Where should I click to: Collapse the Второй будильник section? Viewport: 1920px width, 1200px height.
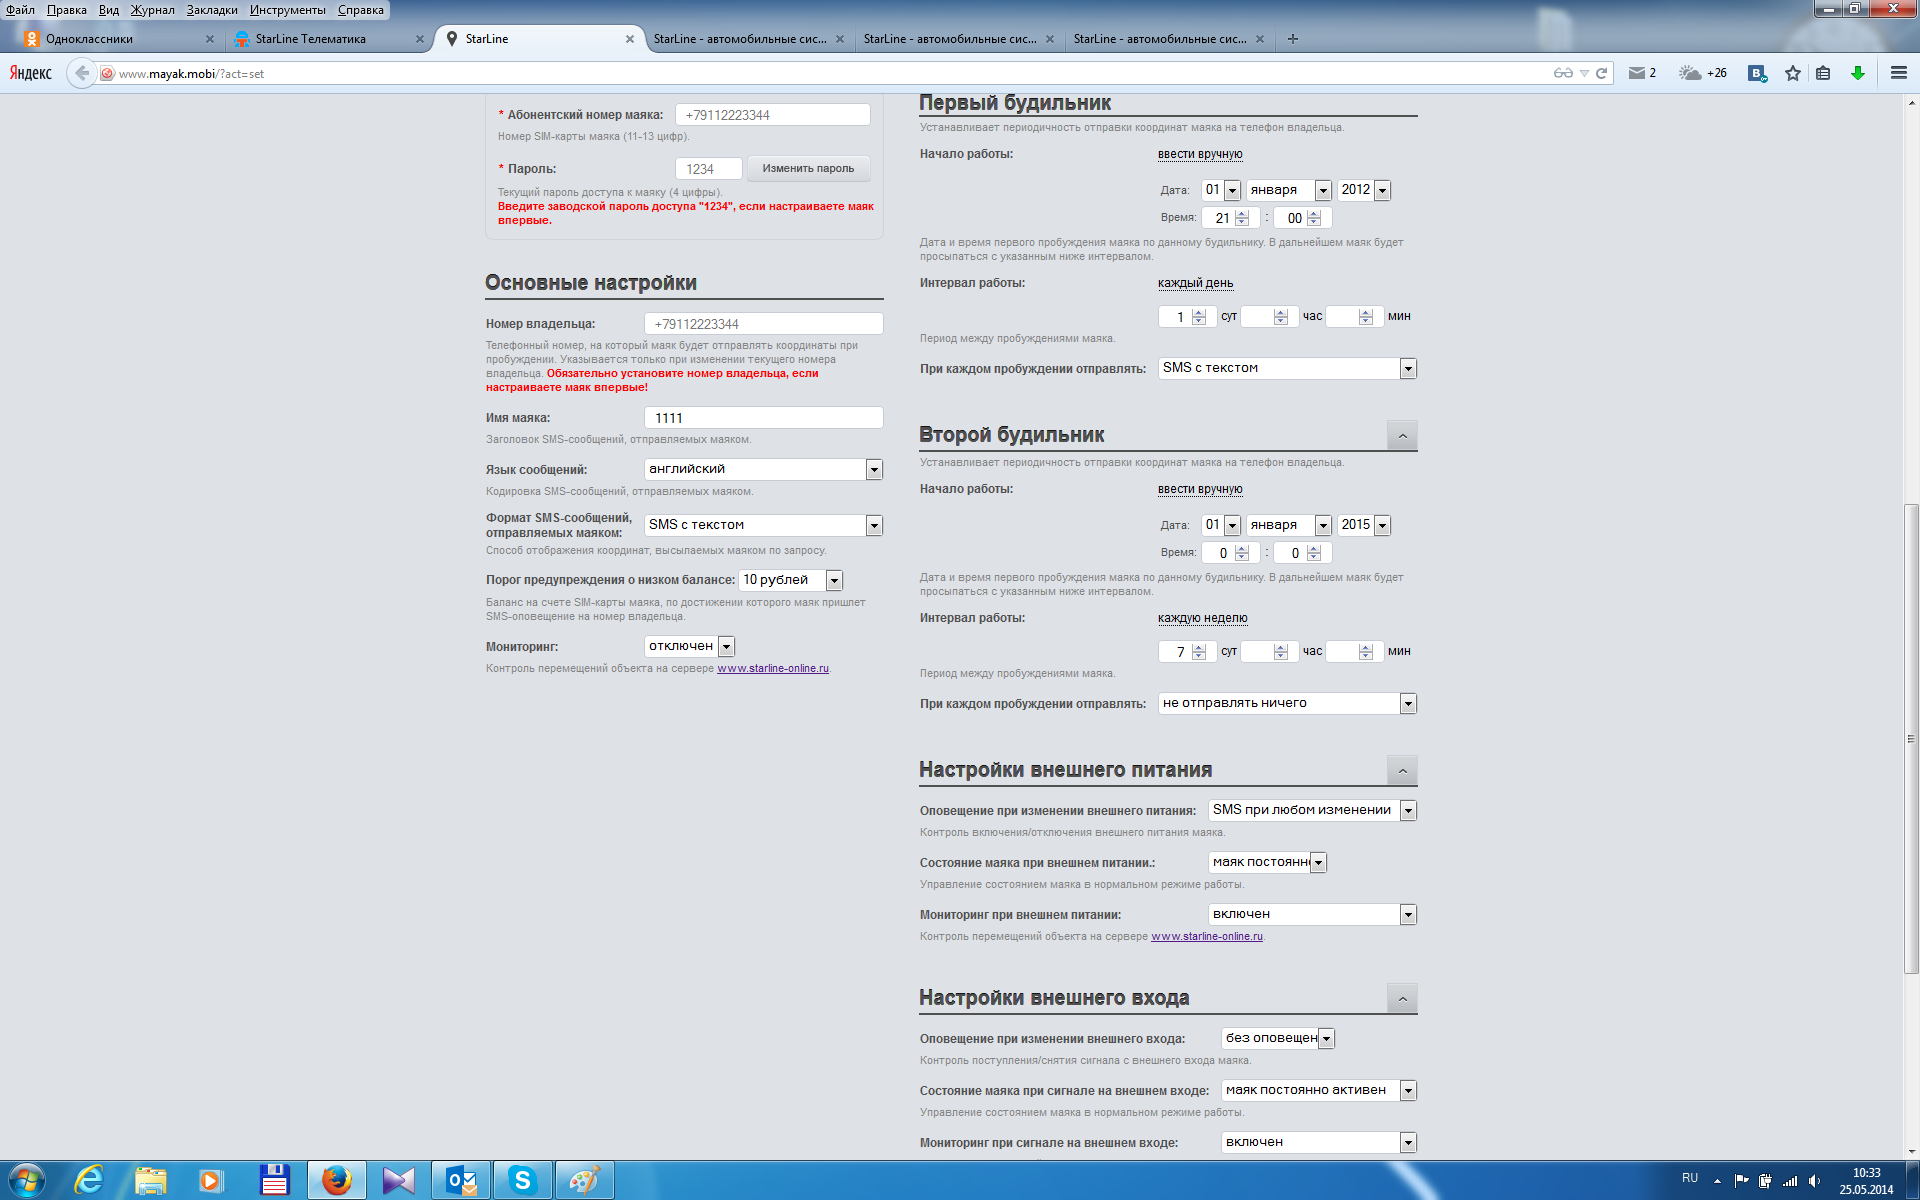1402,436
